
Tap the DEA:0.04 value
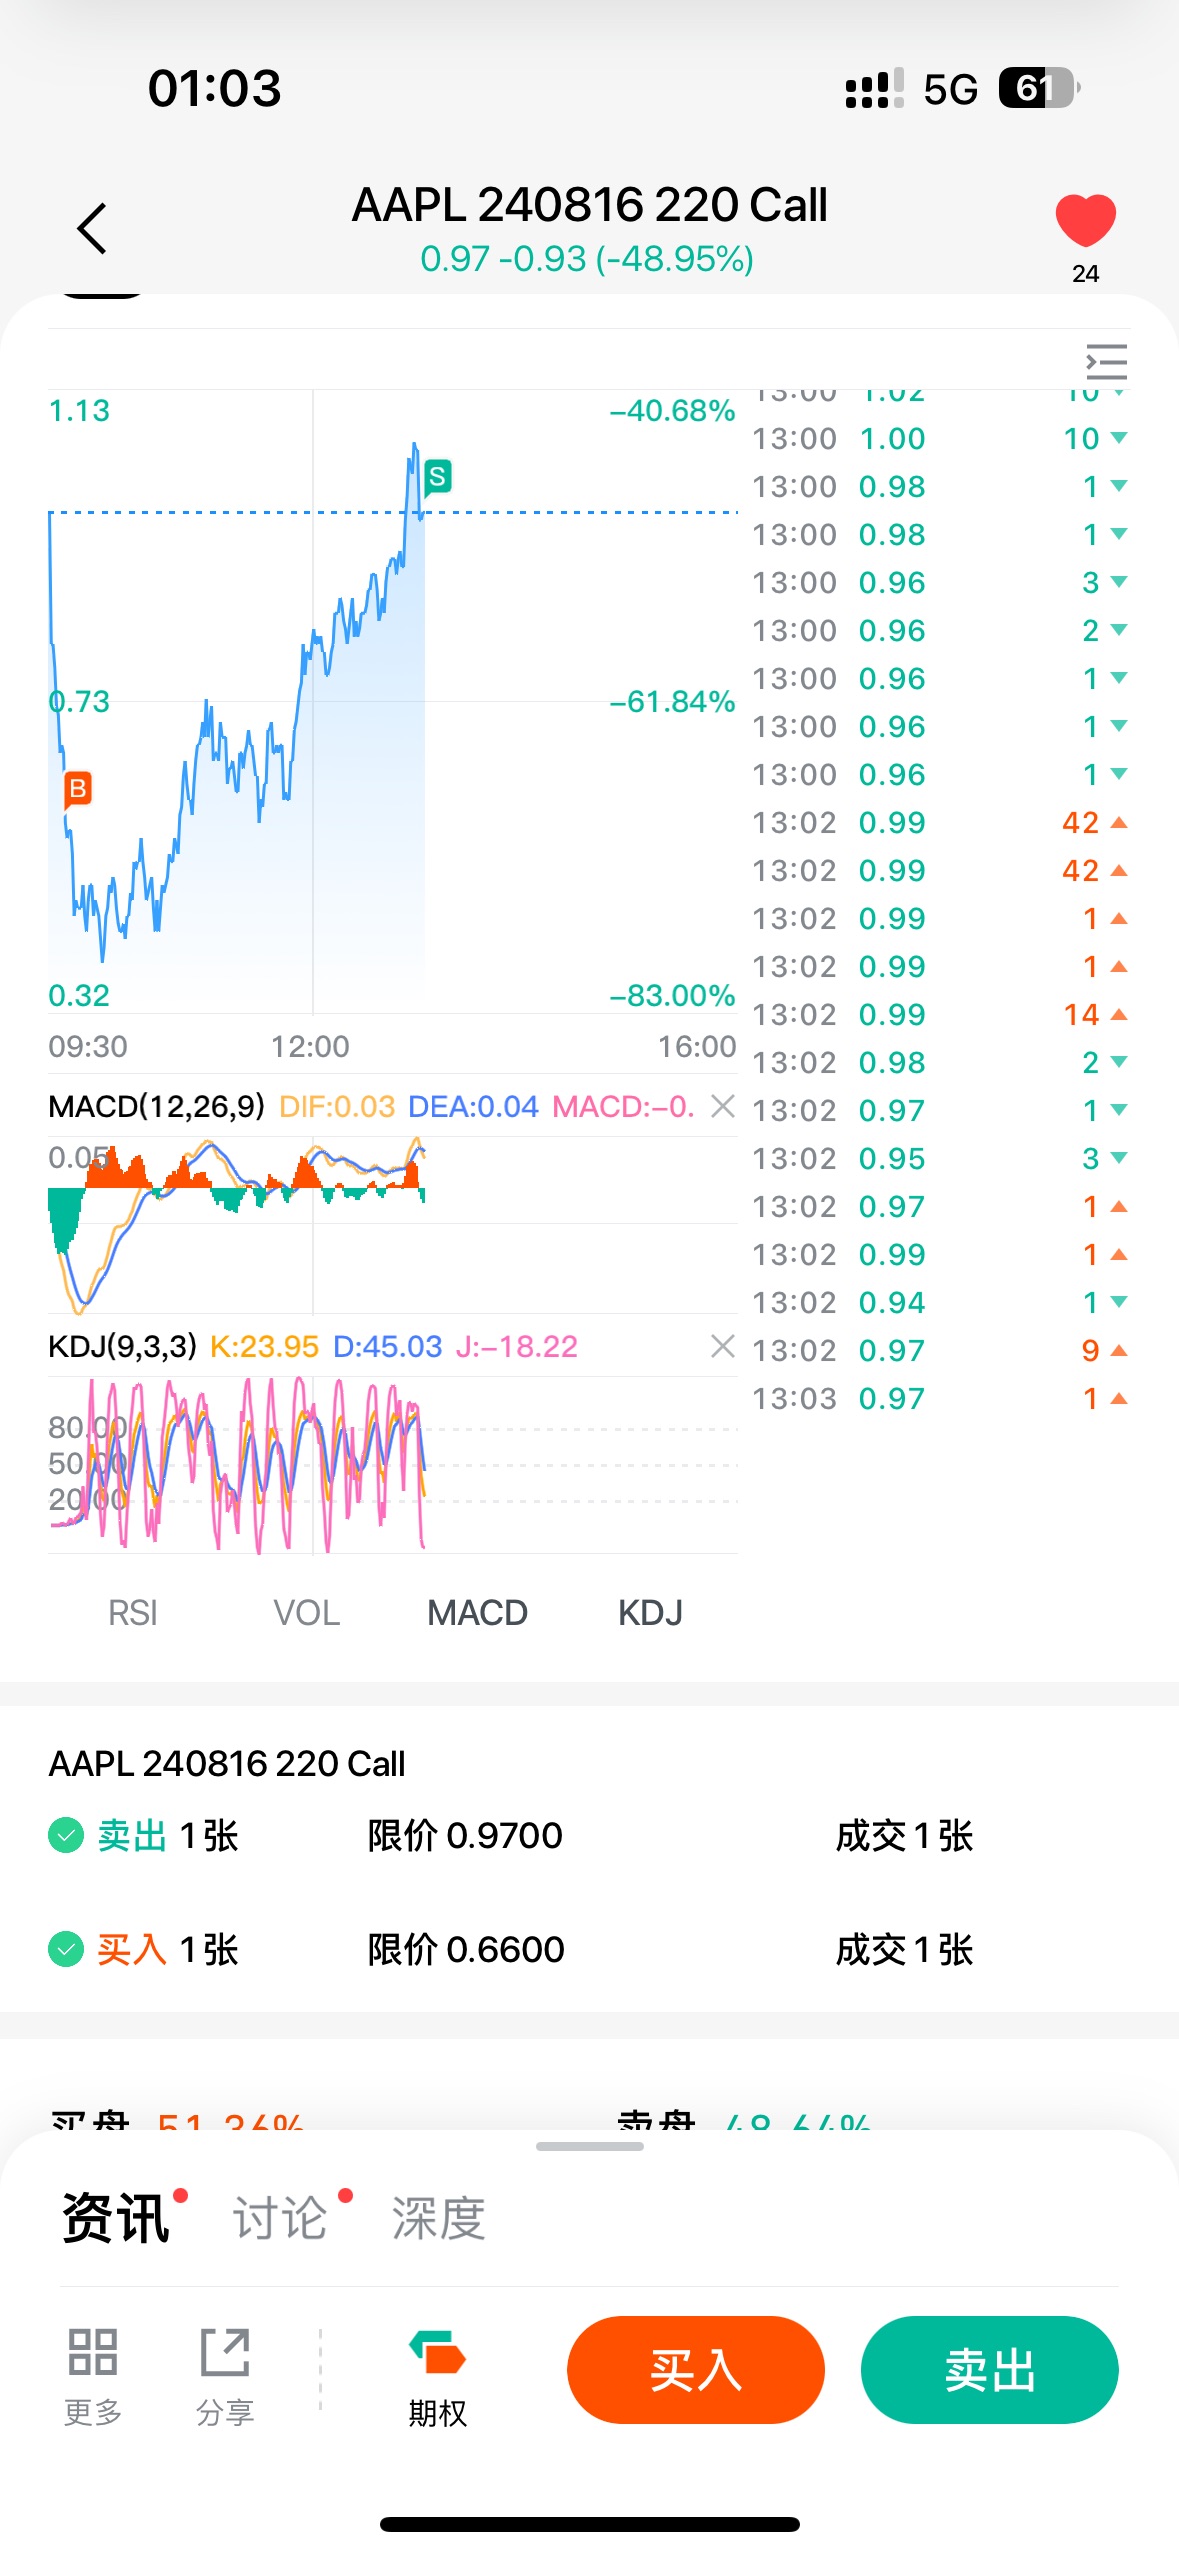[473, 1106]
